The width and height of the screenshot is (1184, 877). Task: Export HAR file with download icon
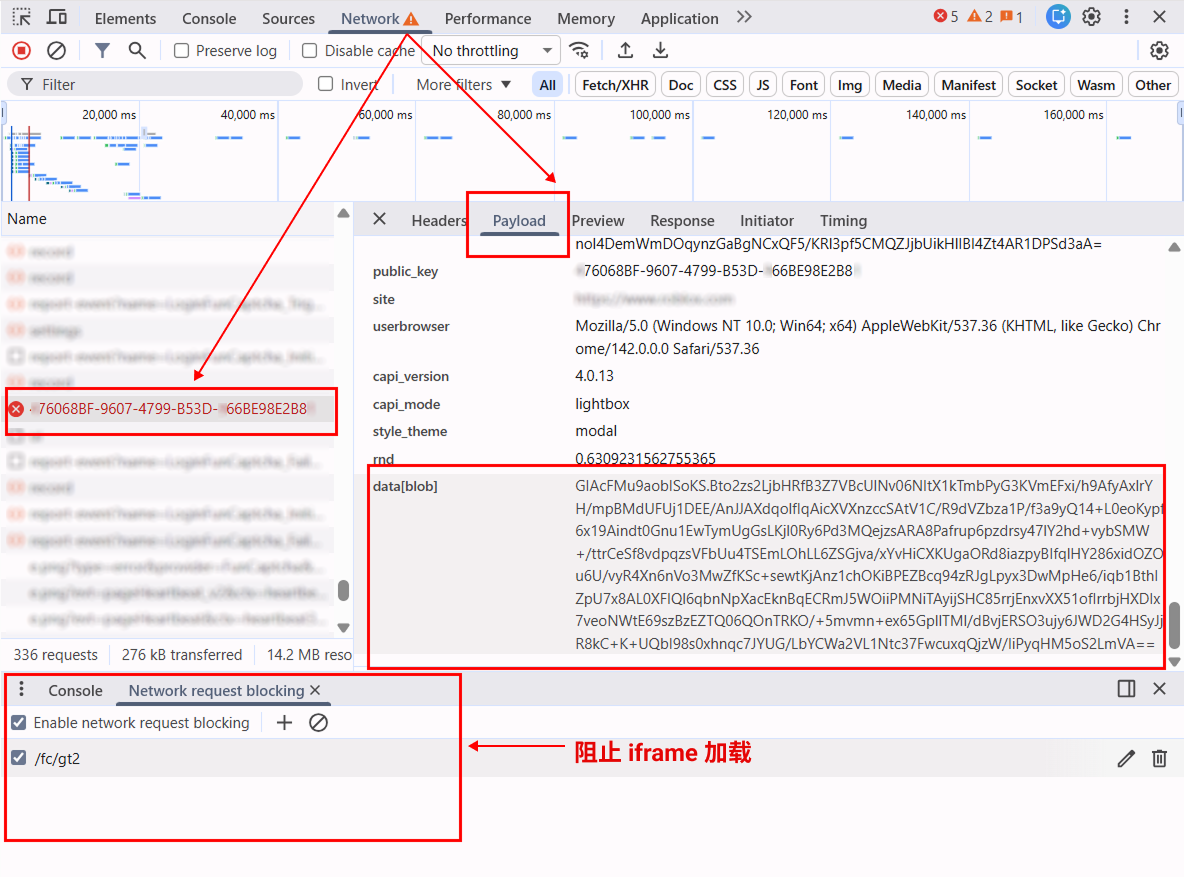point(660,50)
